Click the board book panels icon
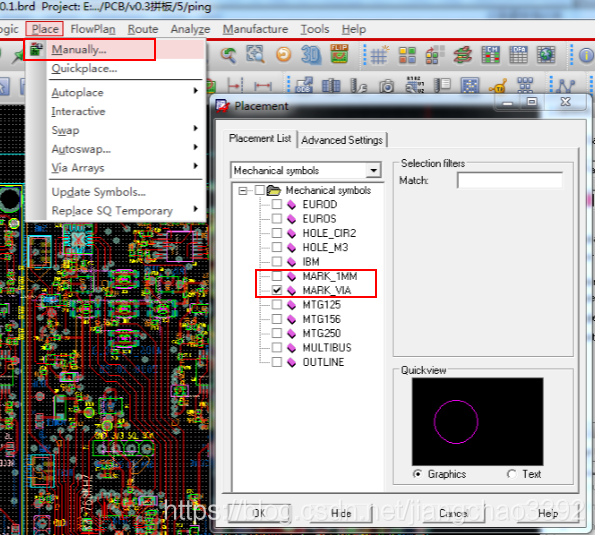 (331, 86)
